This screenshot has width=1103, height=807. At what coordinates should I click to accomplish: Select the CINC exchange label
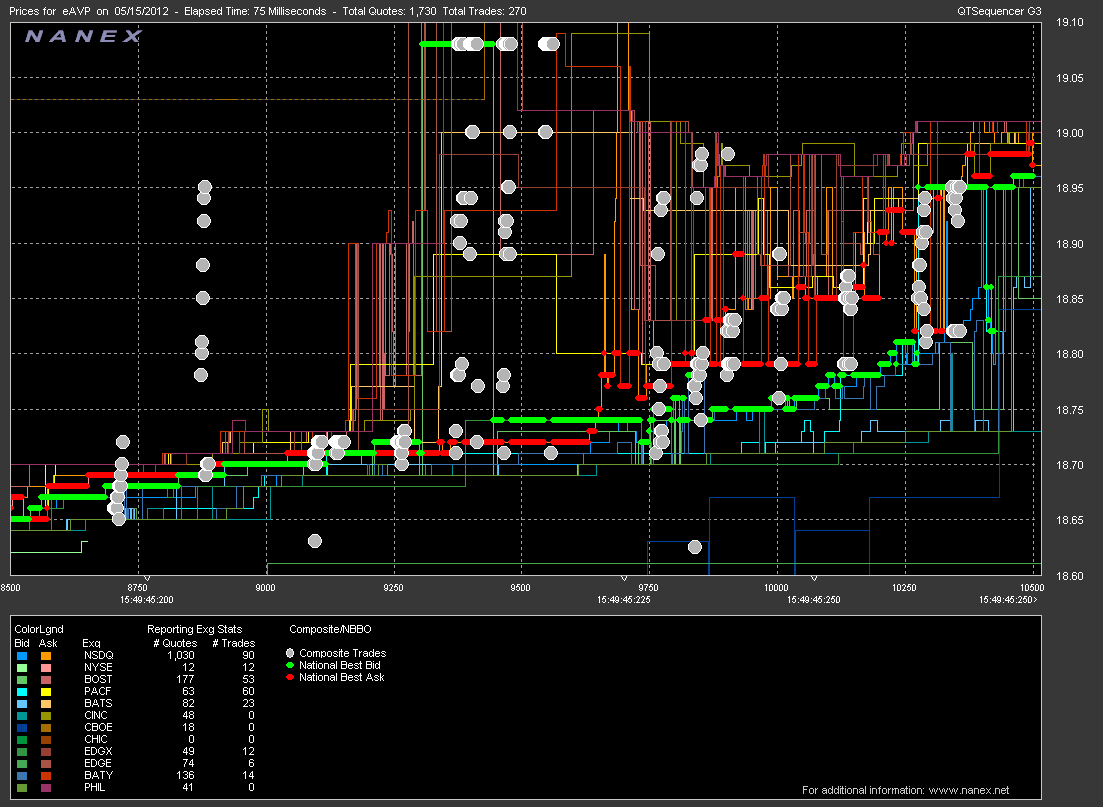(96, 715)
